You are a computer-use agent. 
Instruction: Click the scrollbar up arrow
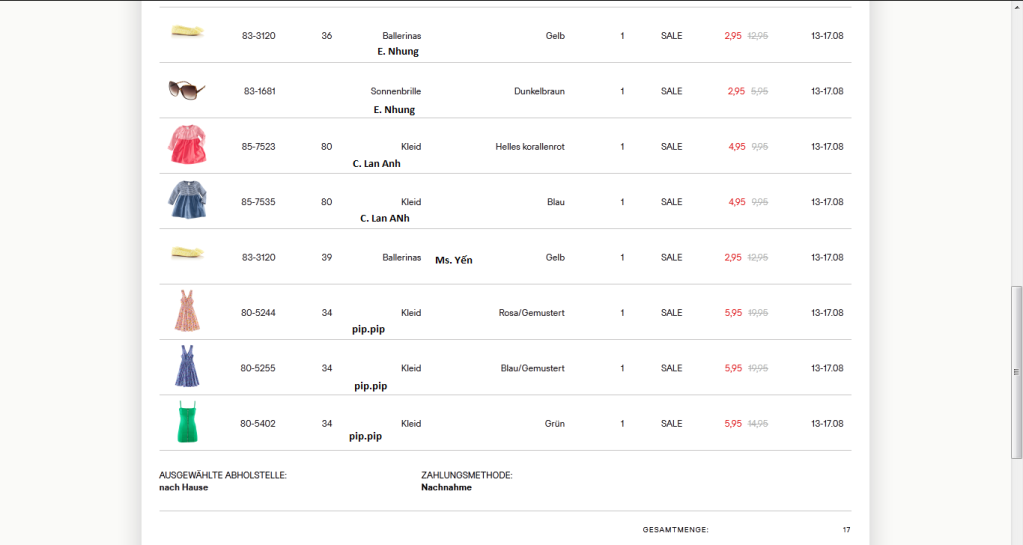[x=1016, y=7]
